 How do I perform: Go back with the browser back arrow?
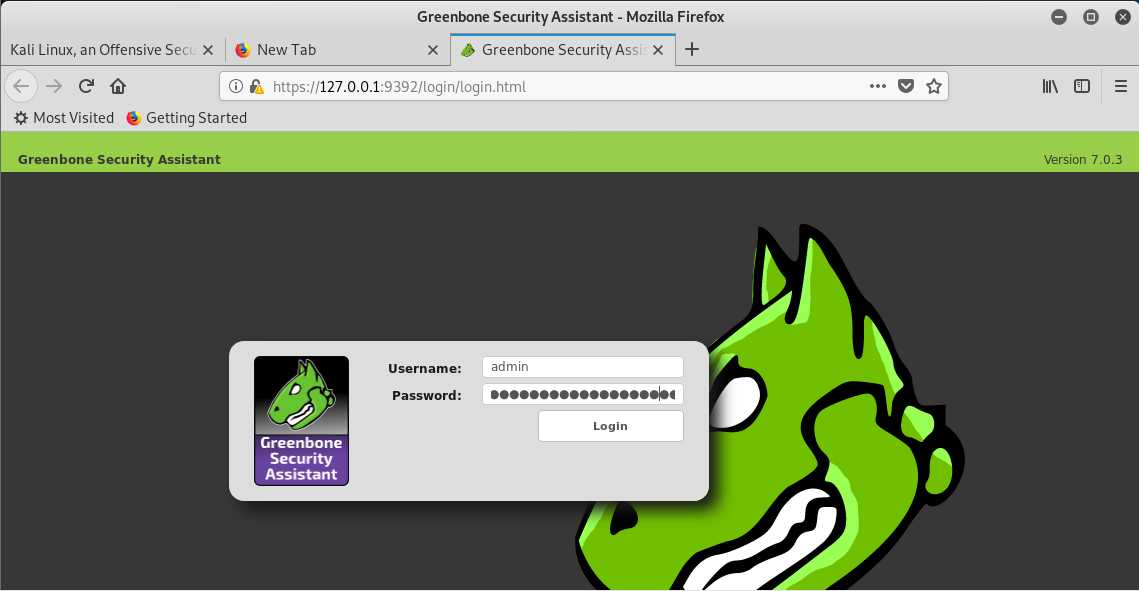point(21,86)
